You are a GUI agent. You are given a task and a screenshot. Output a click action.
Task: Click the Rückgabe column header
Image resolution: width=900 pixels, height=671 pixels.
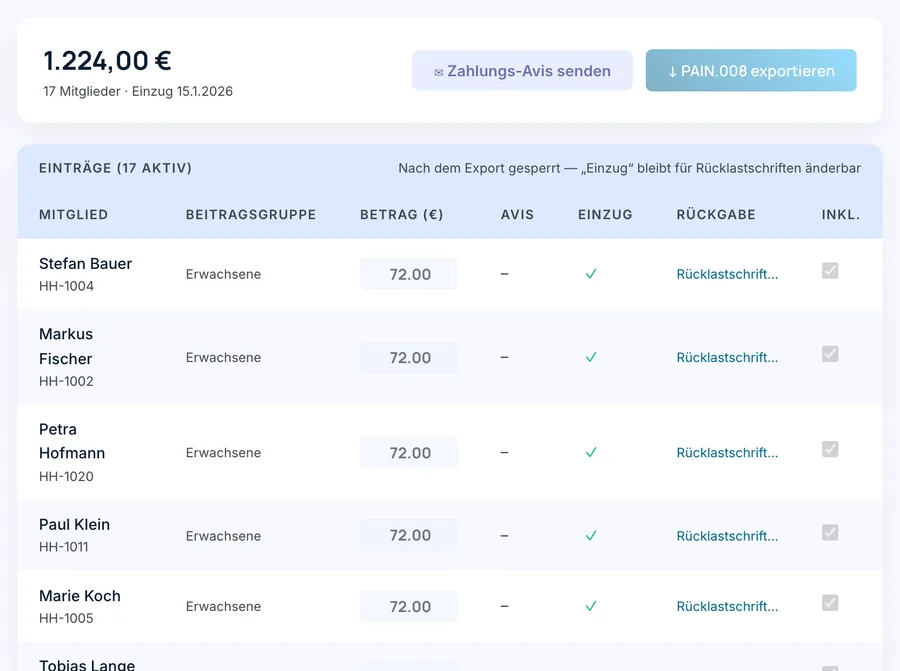click(716, 215)
